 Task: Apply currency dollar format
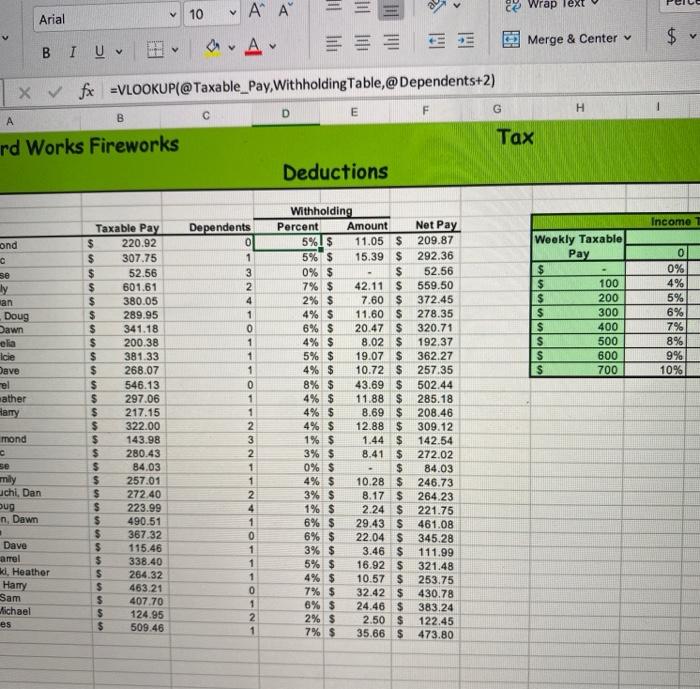[671, 35]
